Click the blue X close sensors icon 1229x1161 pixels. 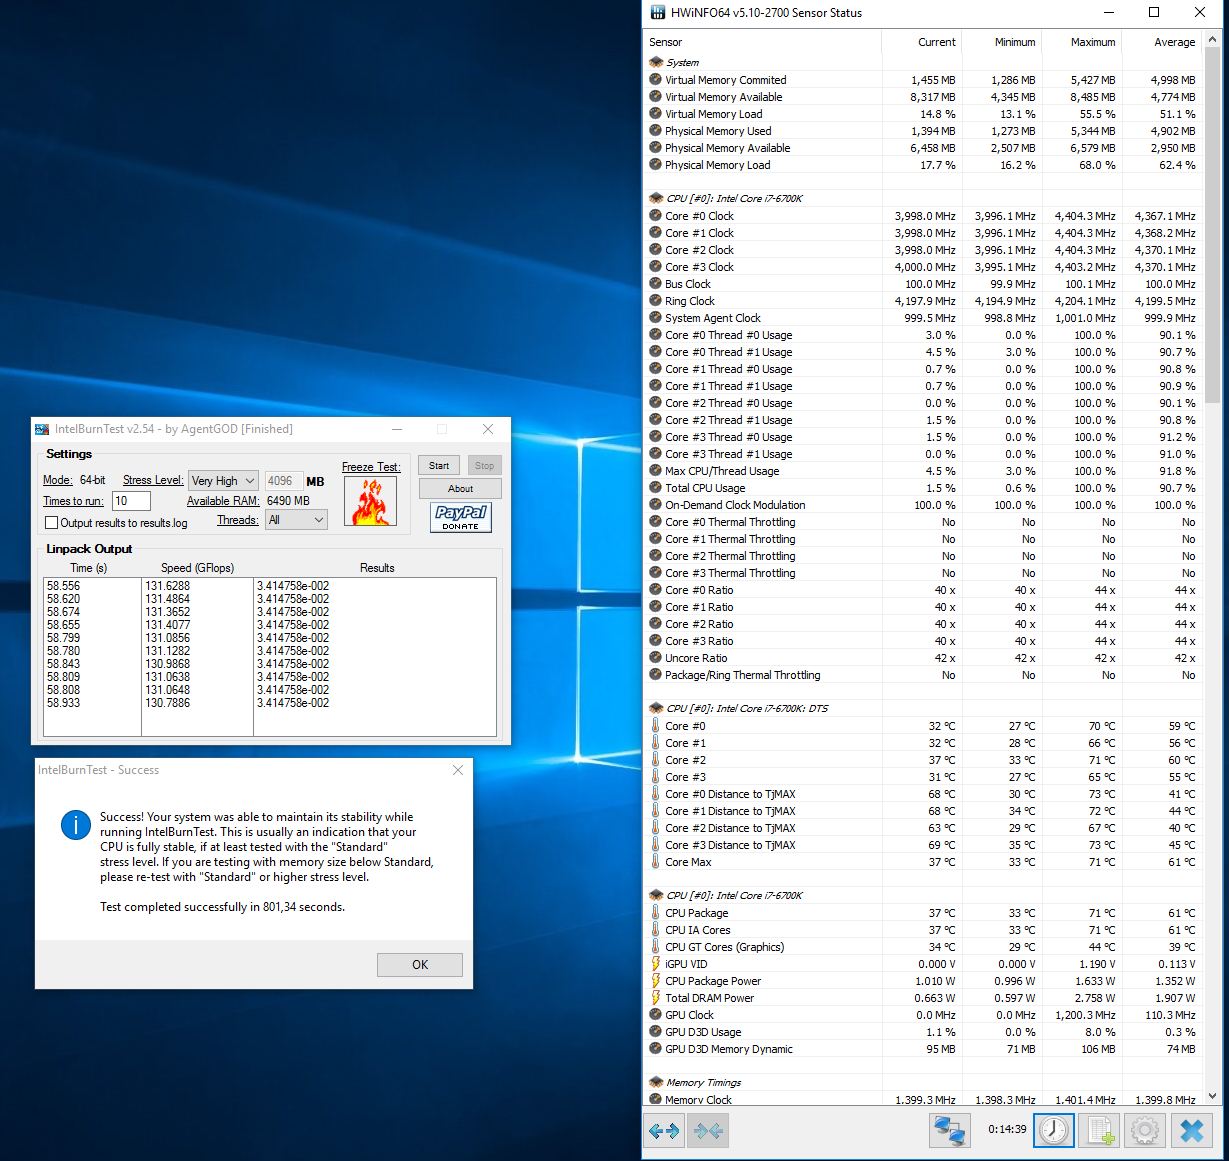[x=1191, y=1131]
